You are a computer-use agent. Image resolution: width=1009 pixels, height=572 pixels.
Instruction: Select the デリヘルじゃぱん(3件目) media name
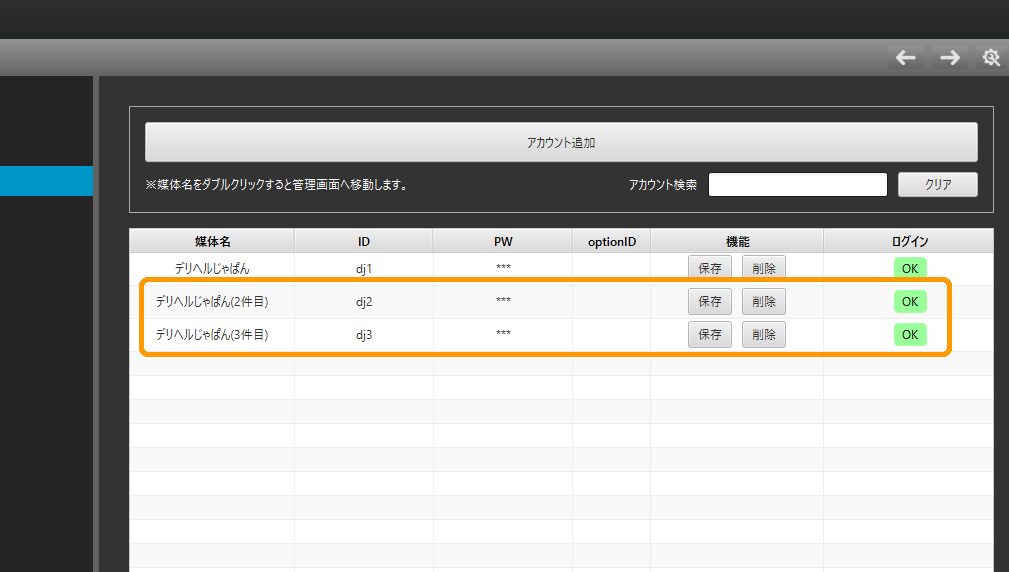pyautogui.click(x=212, y=335)
